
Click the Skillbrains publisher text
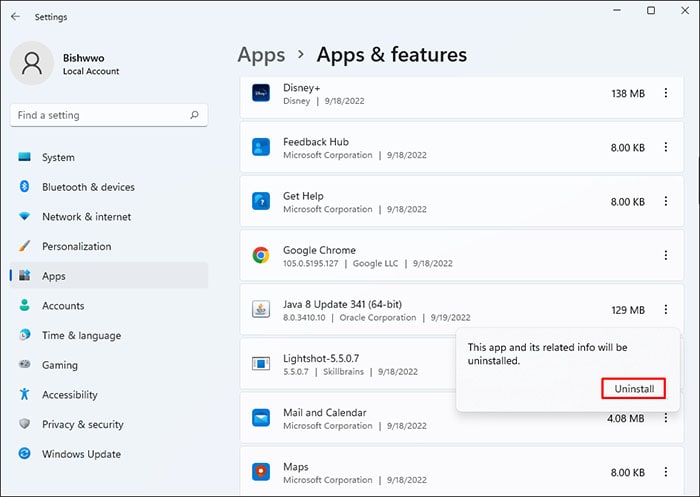click(343, 372)
